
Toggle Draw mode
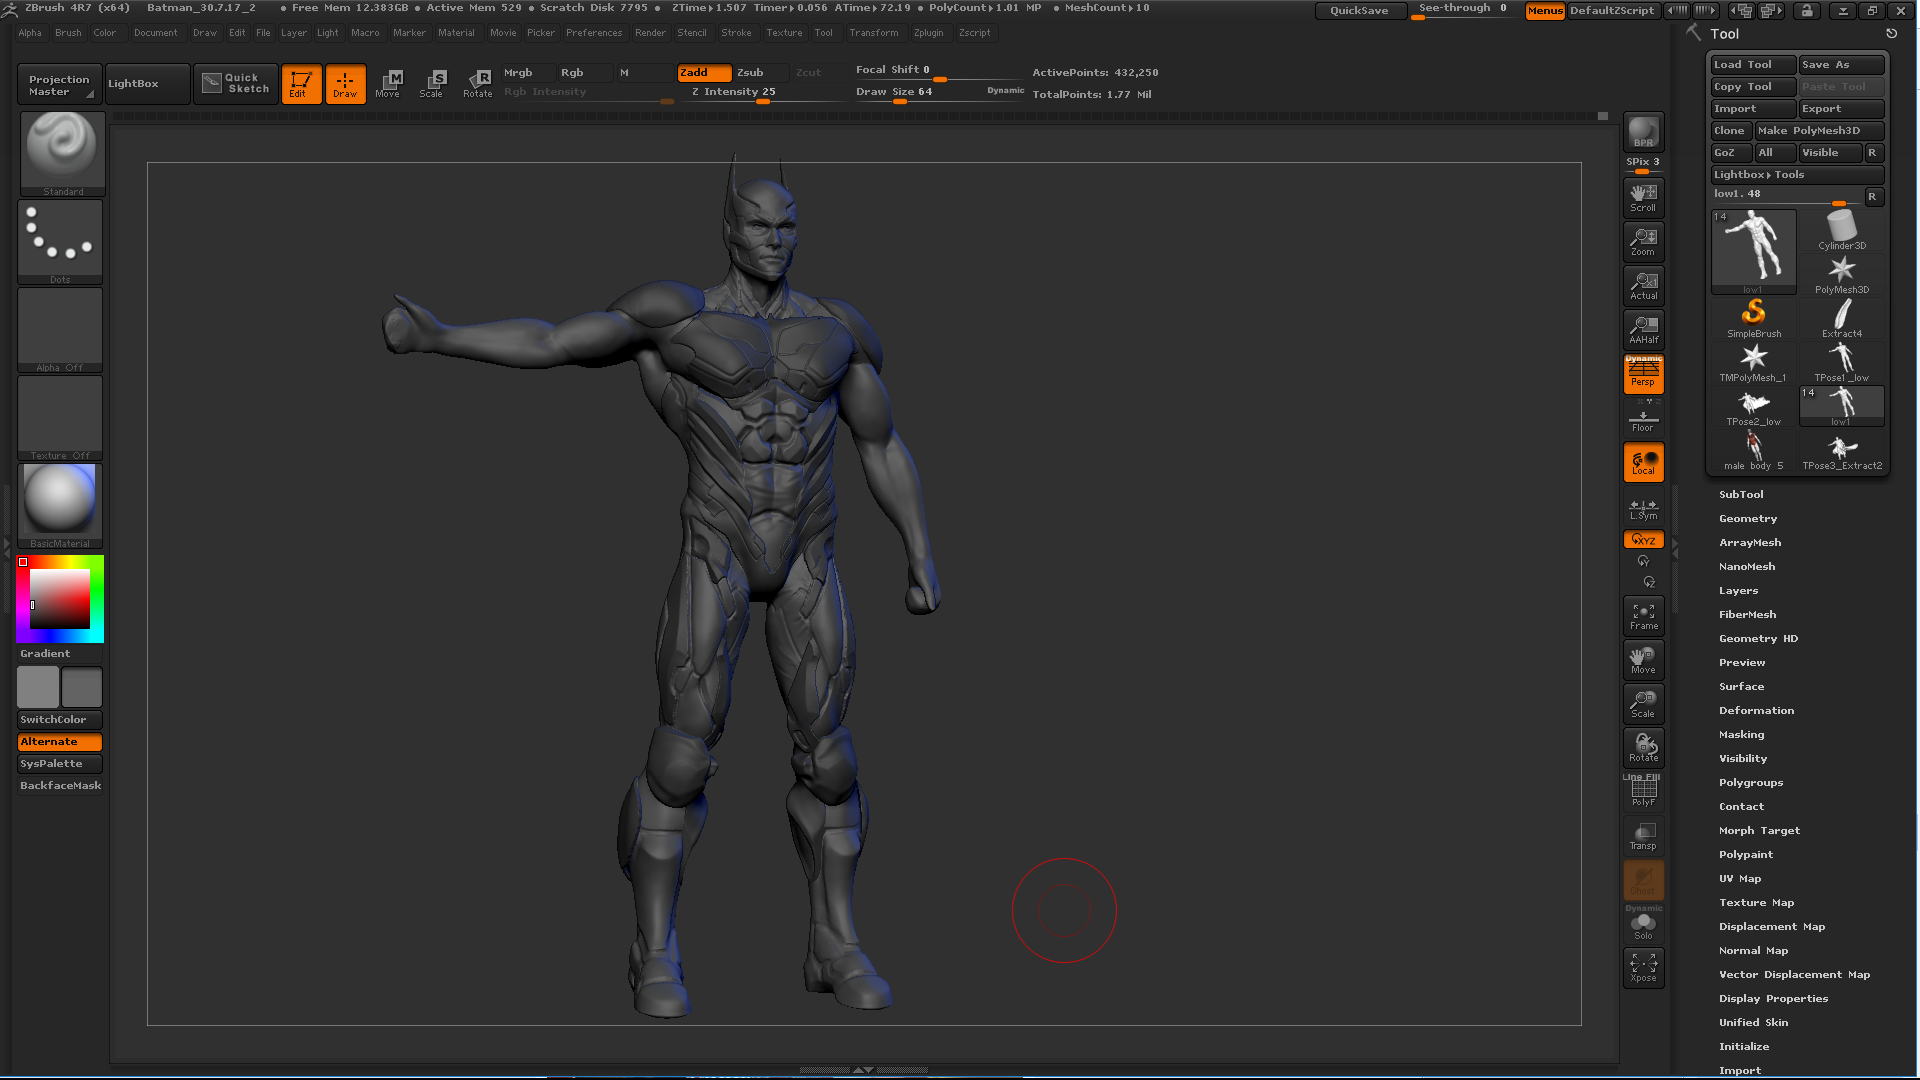click(x=345, y=84)
